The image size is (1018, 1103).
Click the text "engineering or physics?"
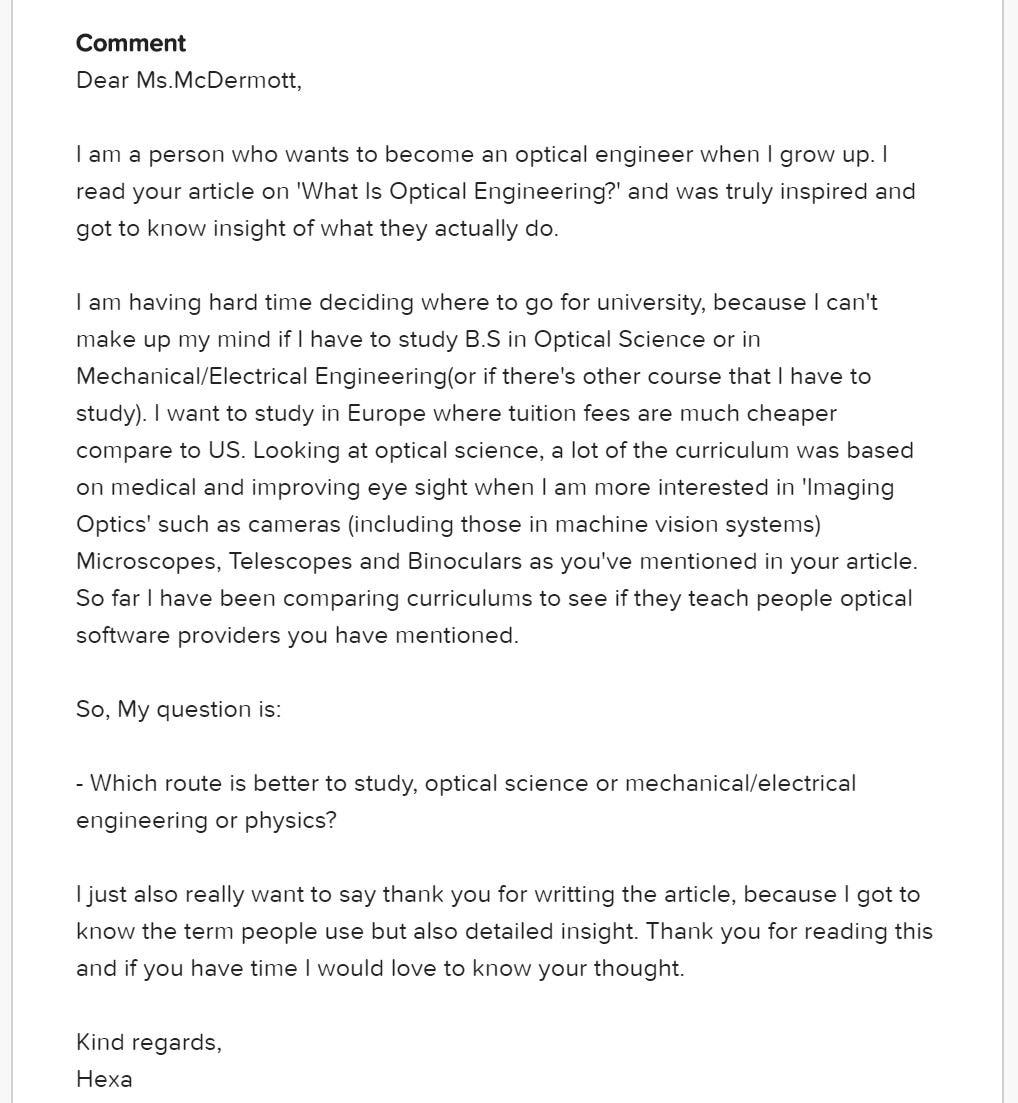206,820
